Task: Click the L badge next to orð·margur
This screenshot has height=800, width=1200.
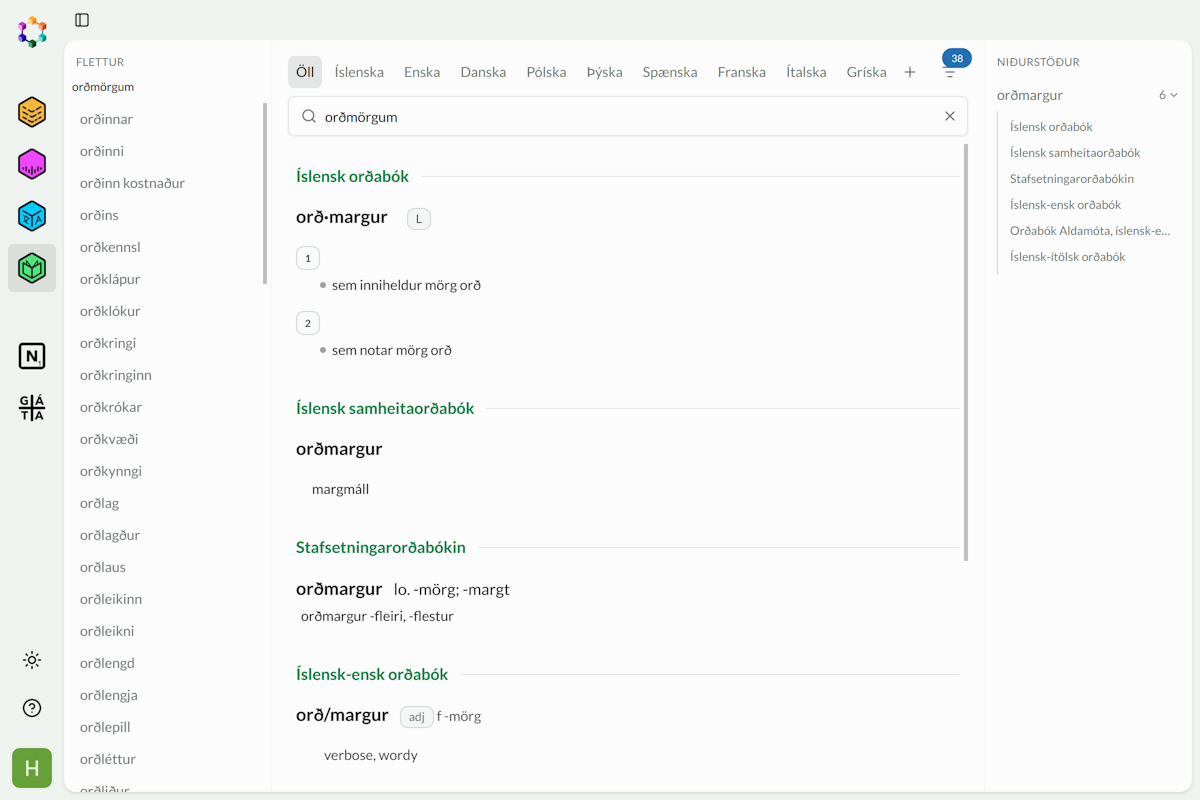Action: pos(419,219)
